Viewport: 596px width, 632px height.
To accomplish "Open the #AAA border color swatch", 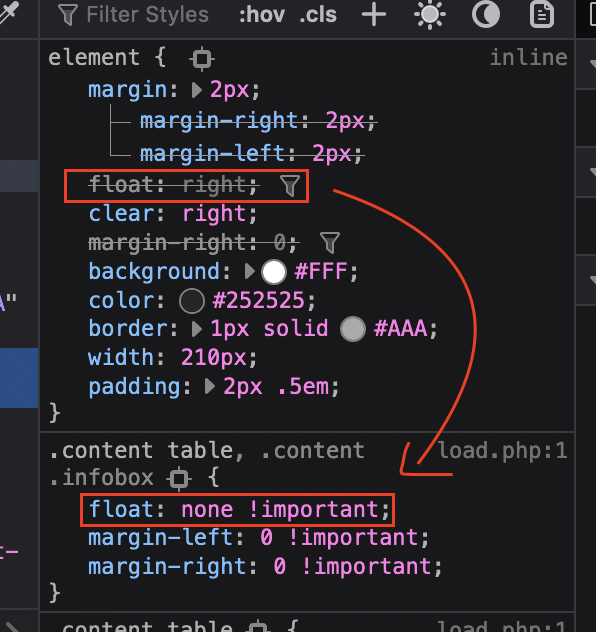I will coord(353,329).
